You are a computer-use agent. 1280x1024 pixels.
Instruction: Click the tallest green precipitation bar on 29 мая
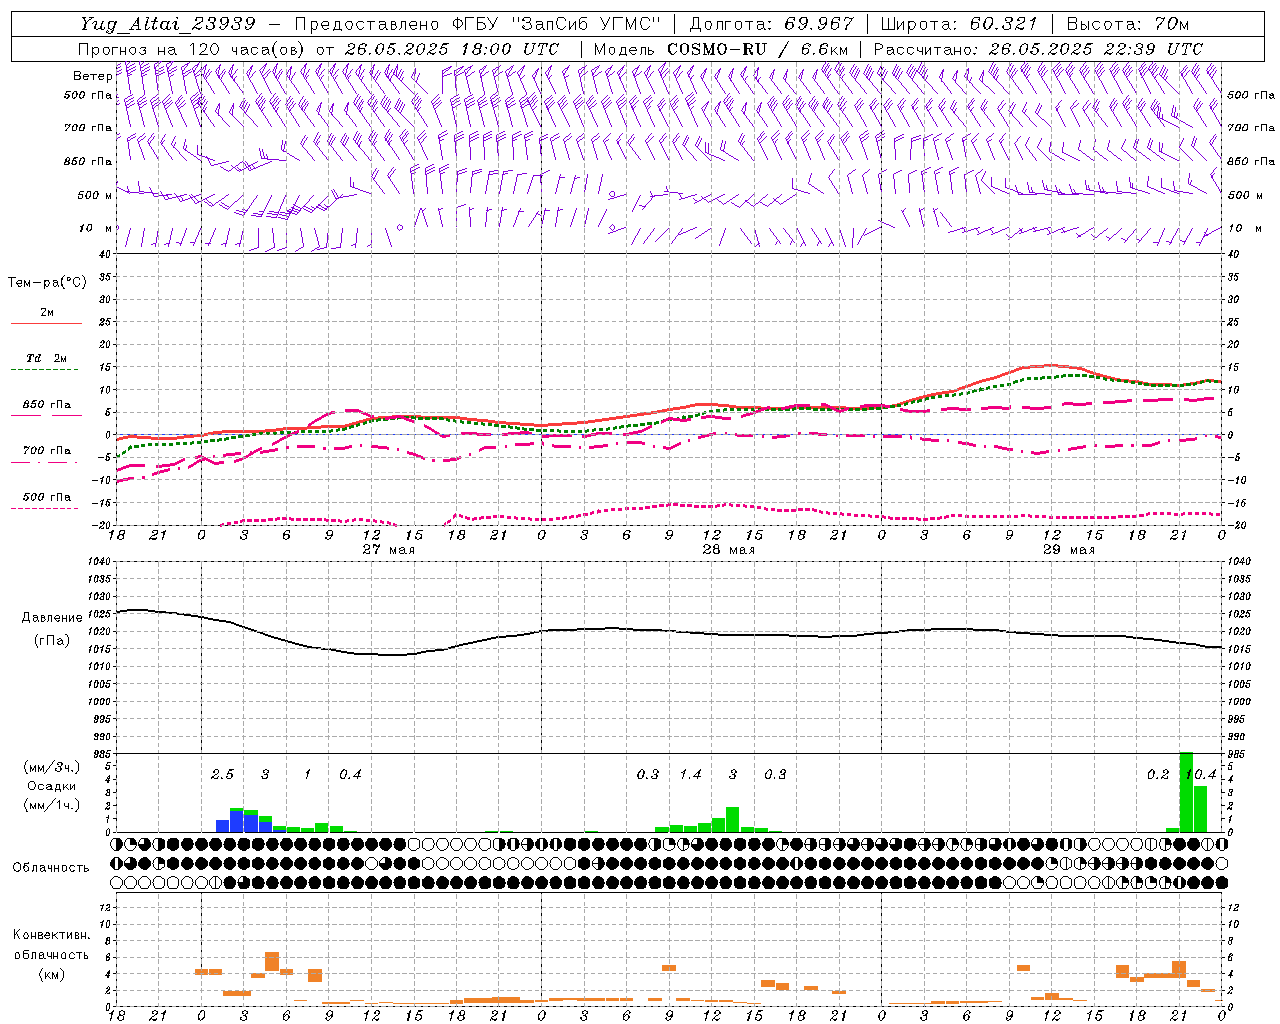click(x=1186, y=792)
